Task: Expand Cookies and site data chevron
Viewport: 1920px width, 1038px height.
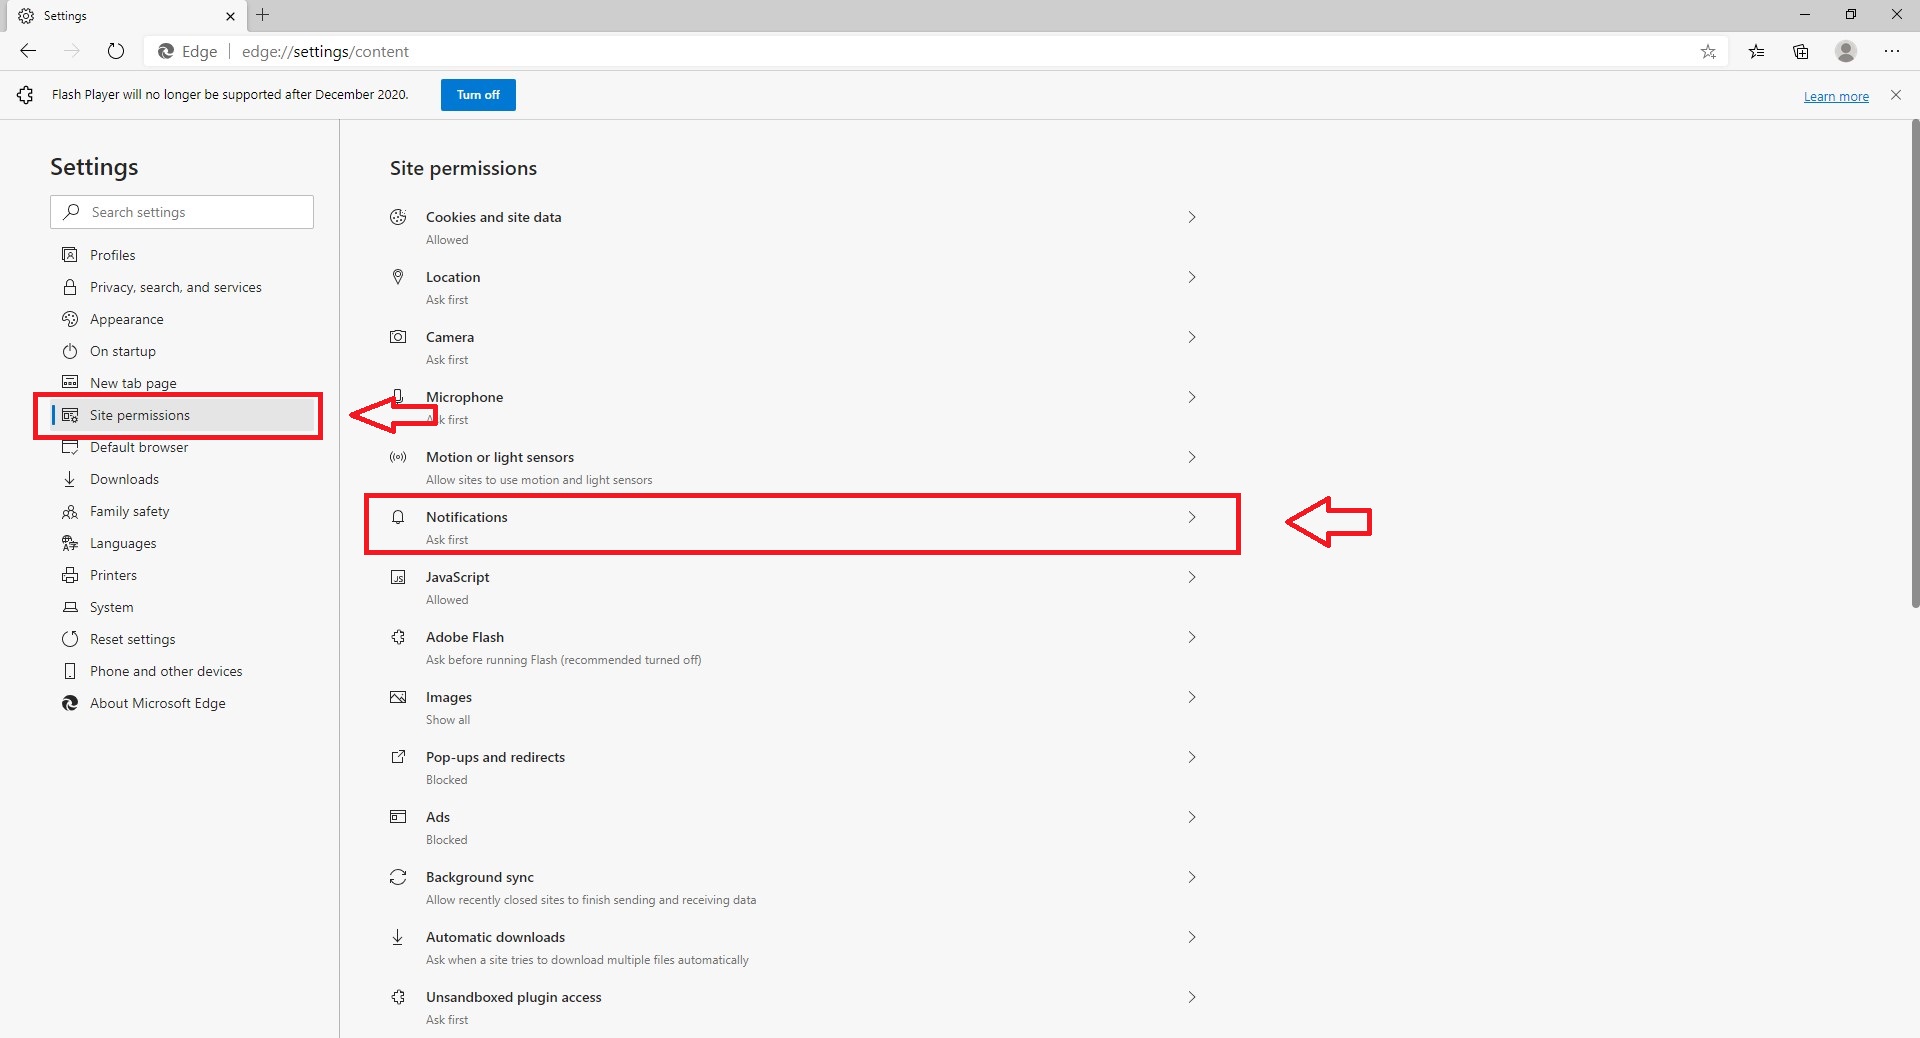Action: (x=1191, y=217)
